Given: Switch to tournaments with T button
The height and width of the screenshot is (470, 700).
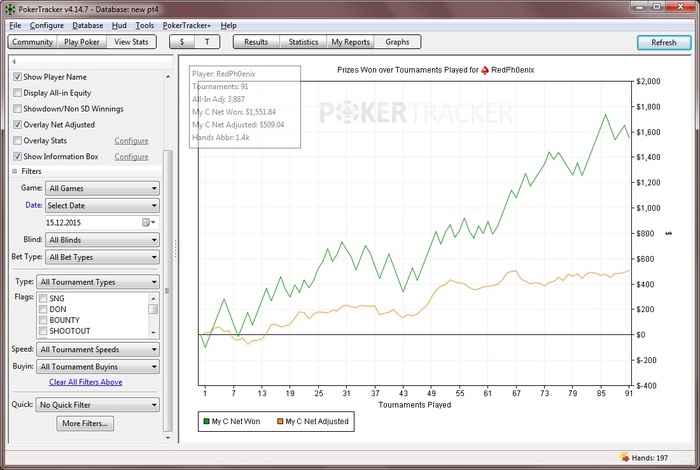Looking at the screenshot, I should [208, 42].
